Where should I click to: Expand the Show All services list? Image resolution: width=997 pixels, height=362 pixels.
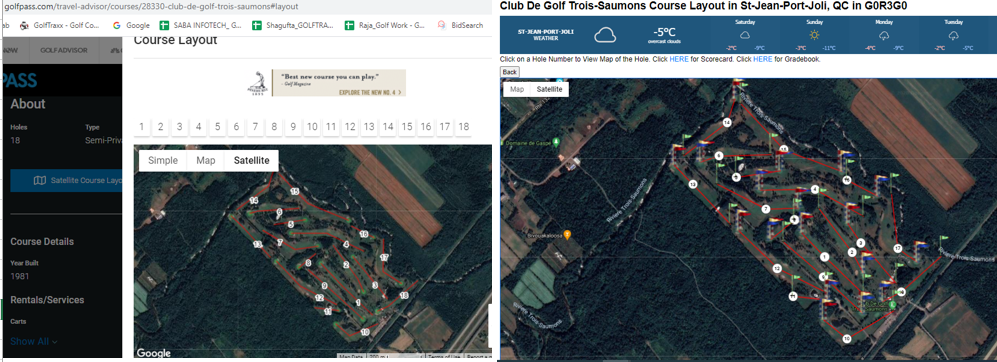coord(34,342)
